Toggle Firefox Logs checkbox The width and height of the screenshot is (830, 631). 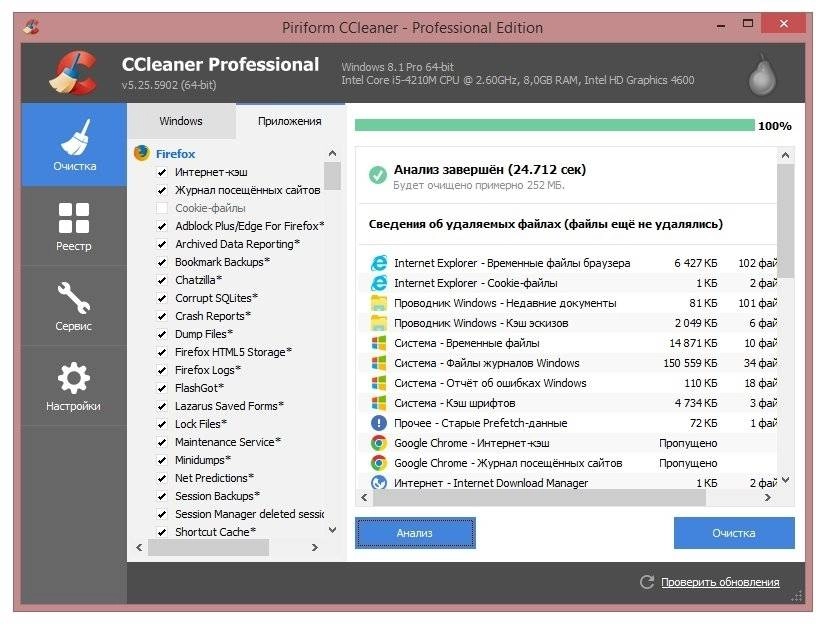pos(162,370)
